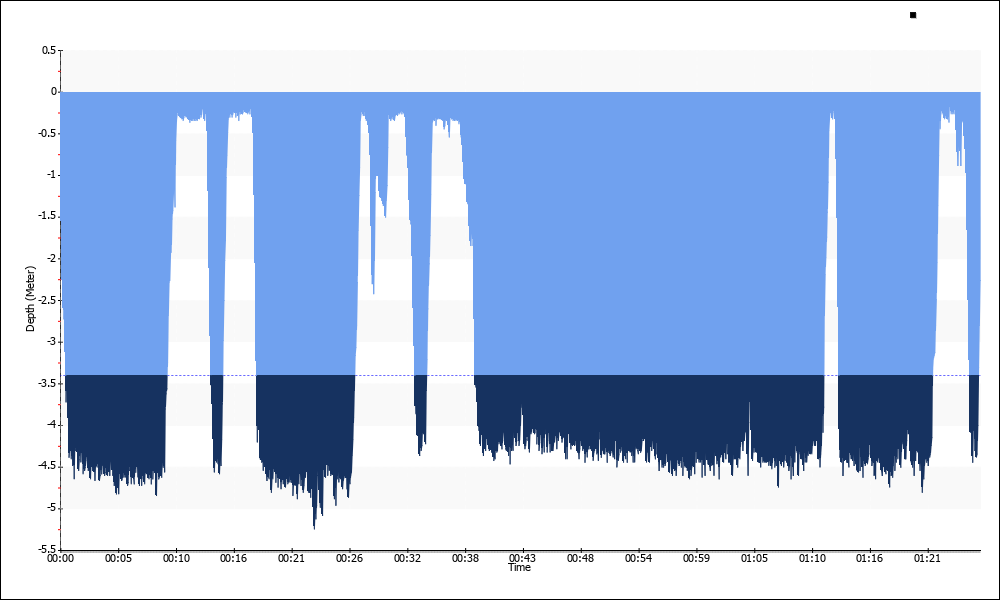Select the -1.5 depth tick label
Screen dimensions: 1000x600
[48, 217]
